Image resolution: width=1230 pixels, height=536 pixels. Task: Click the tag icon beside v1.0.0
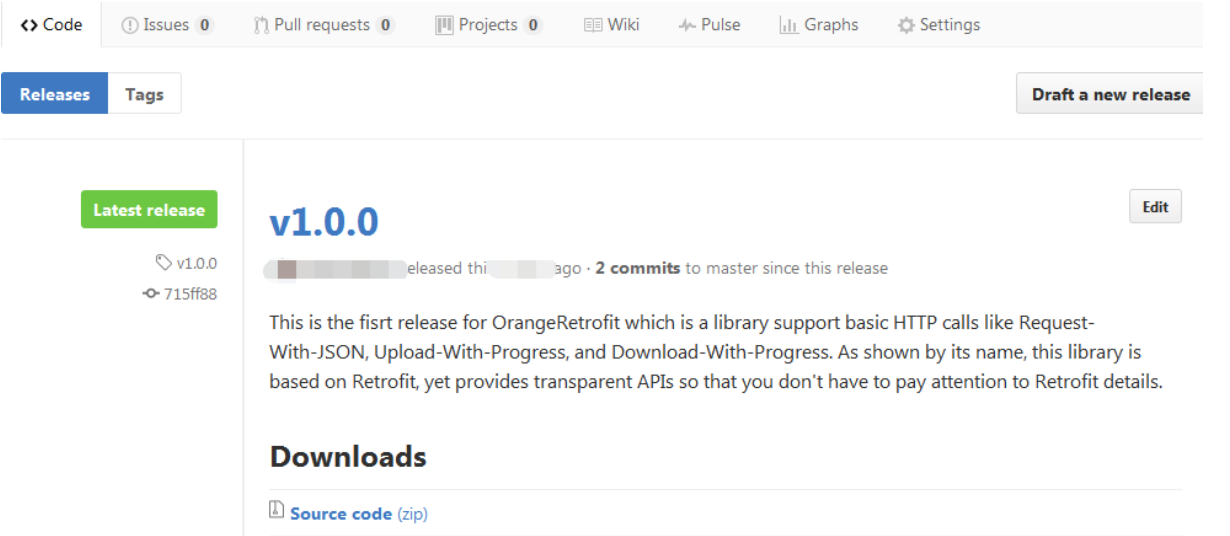coord(164,263)
